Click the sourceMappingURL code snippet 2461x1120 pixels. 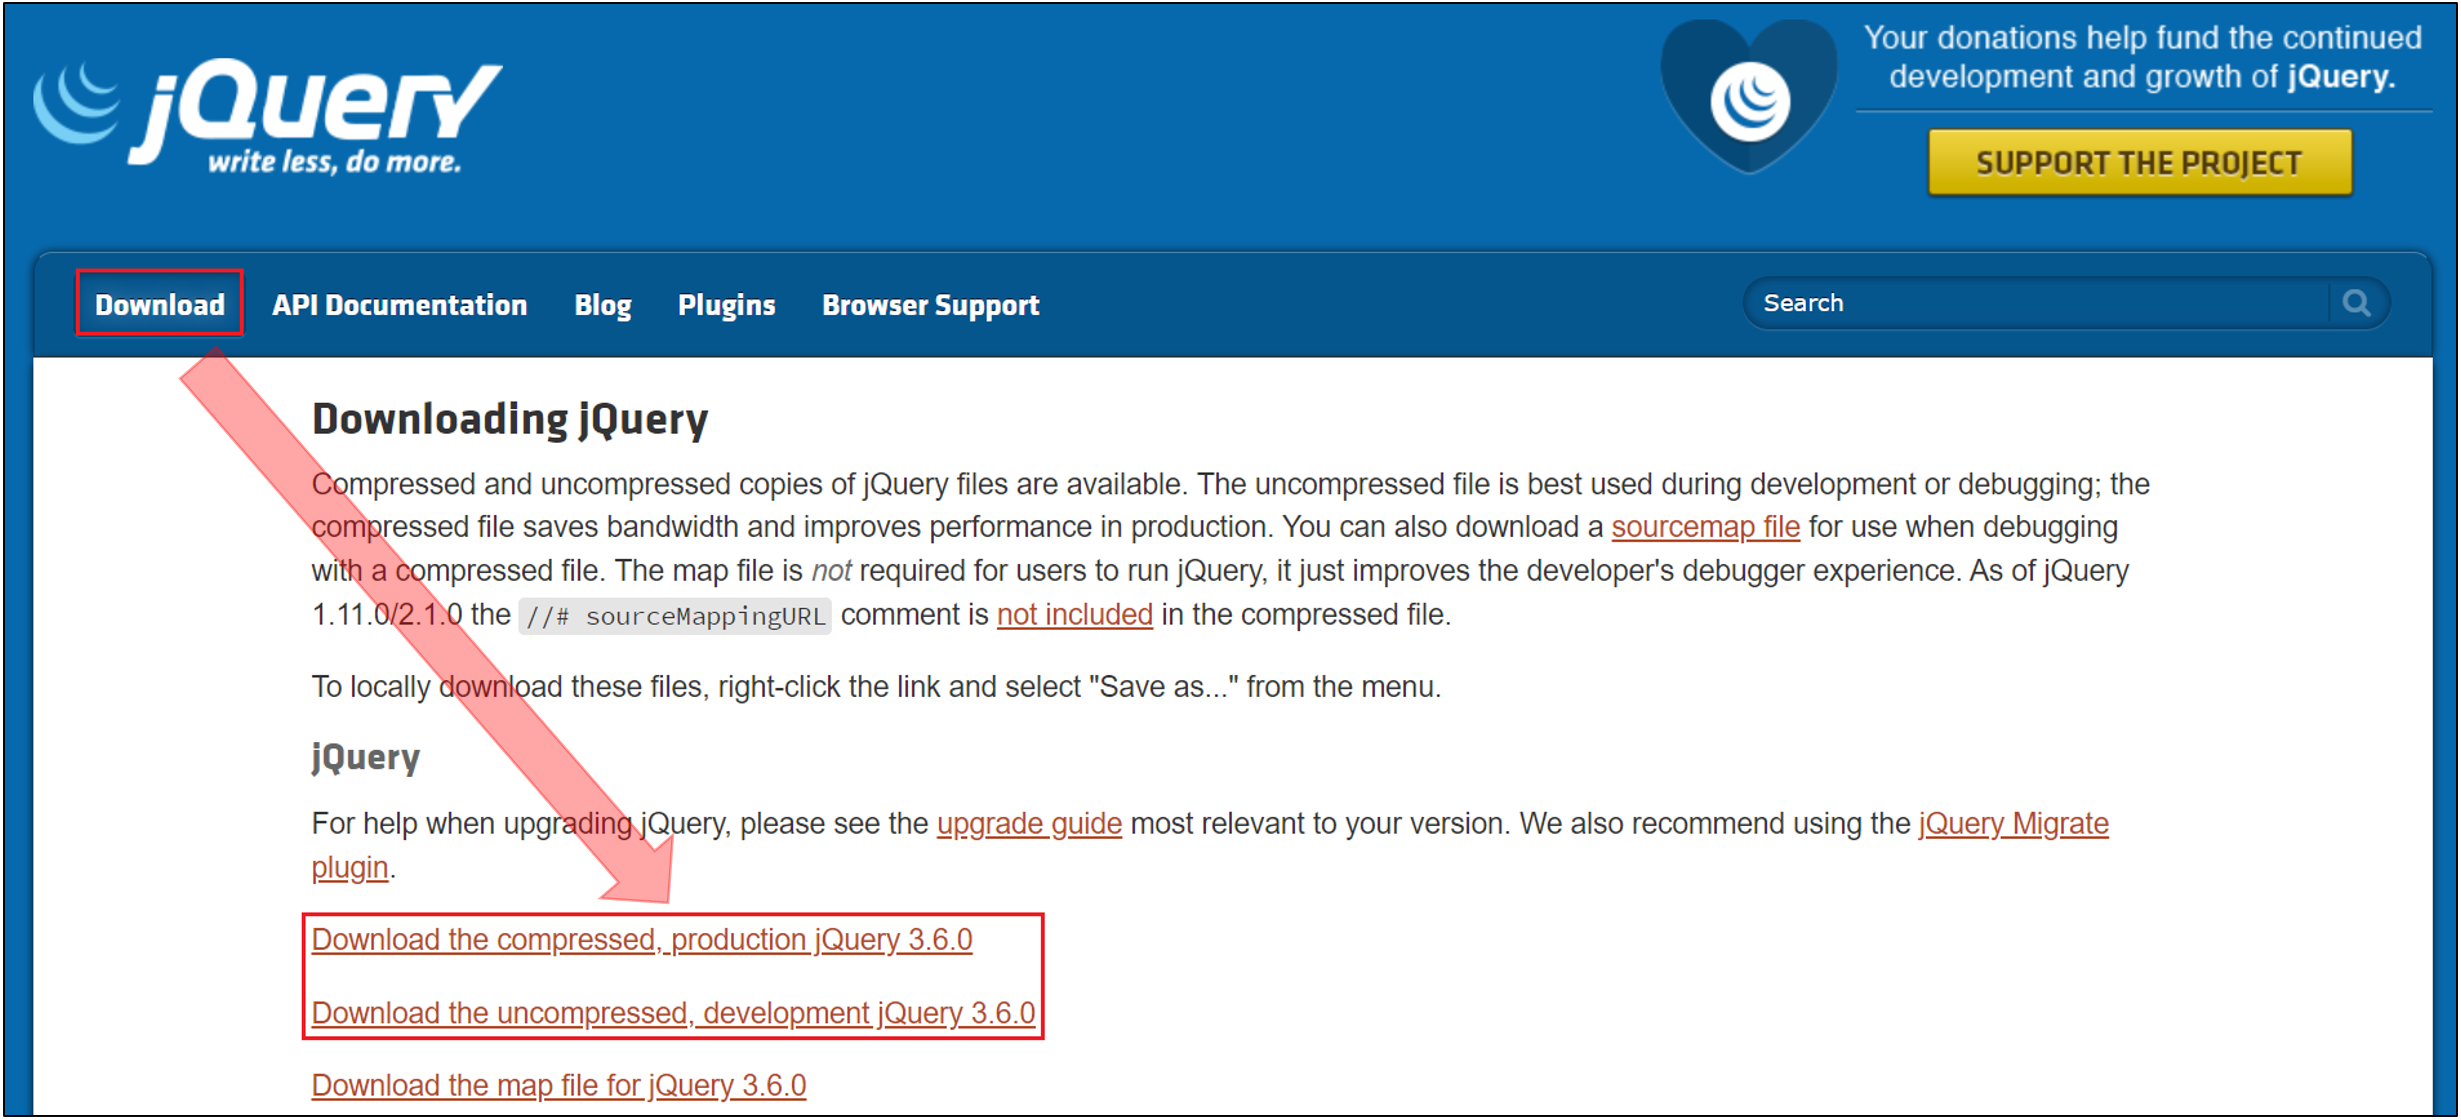(x=676, y=616)
